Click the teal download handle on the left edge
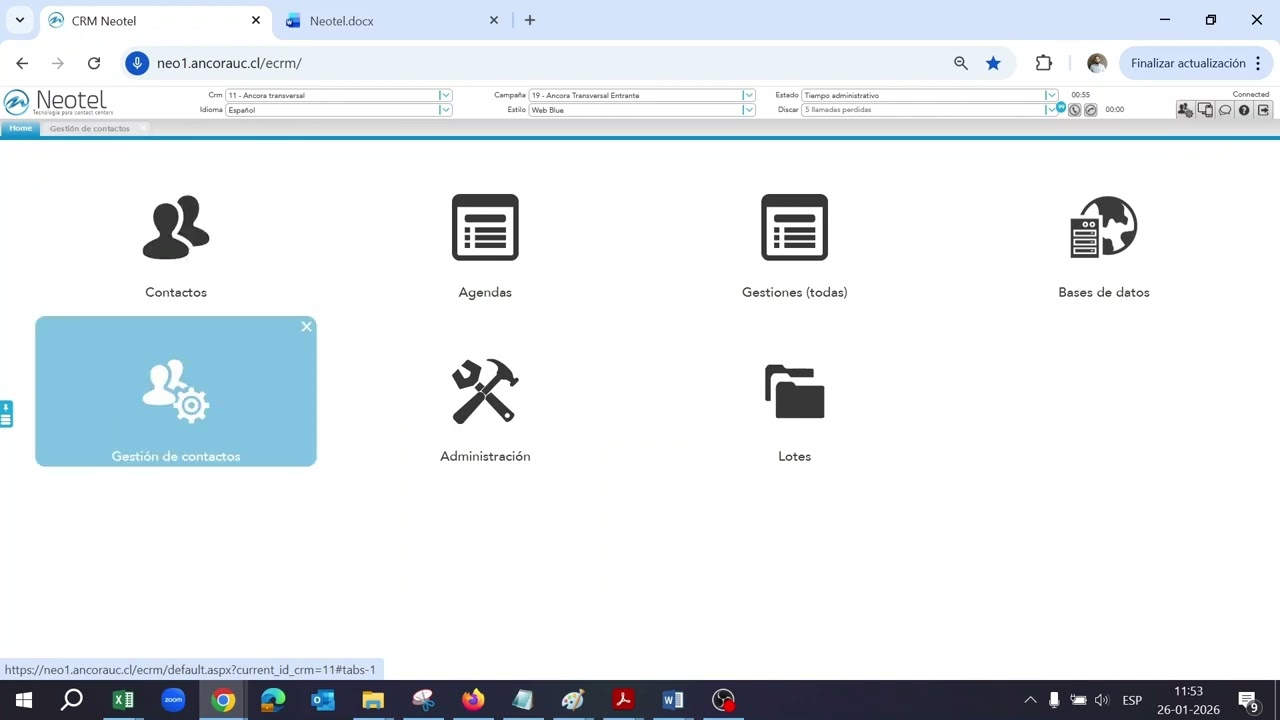Image resolution: width=1280 pixels, height=720 pixels. tap(6, 414)
